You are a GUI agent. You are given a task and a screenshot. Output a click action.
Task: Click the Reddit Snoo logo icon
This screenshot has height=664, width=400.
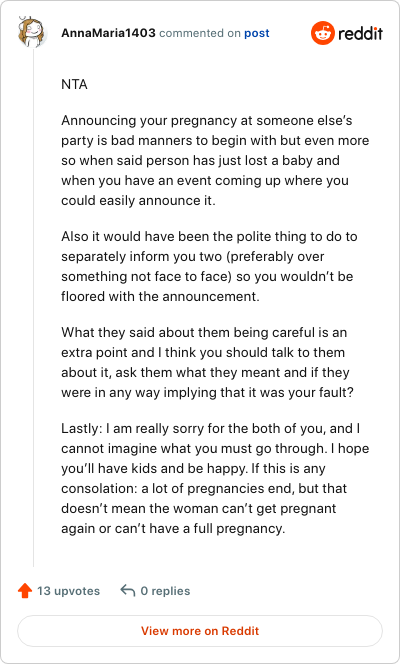tap(323, 33)
